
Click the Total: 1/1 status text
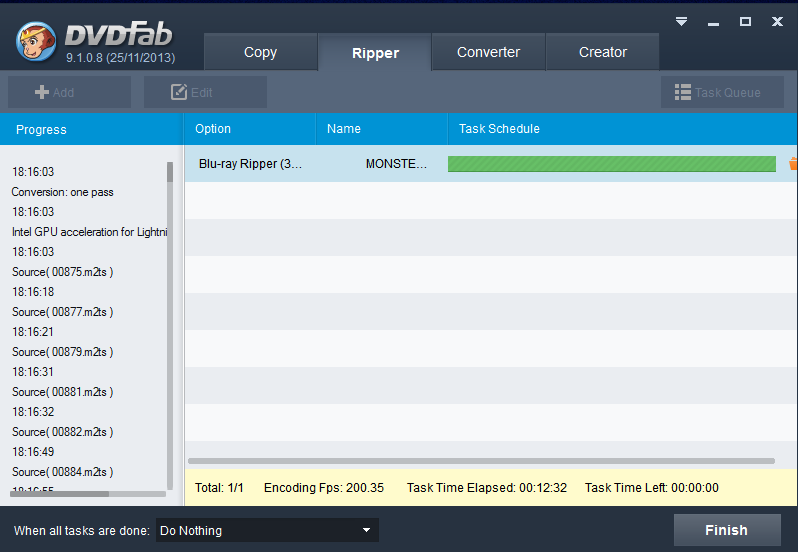coord(219,488)
